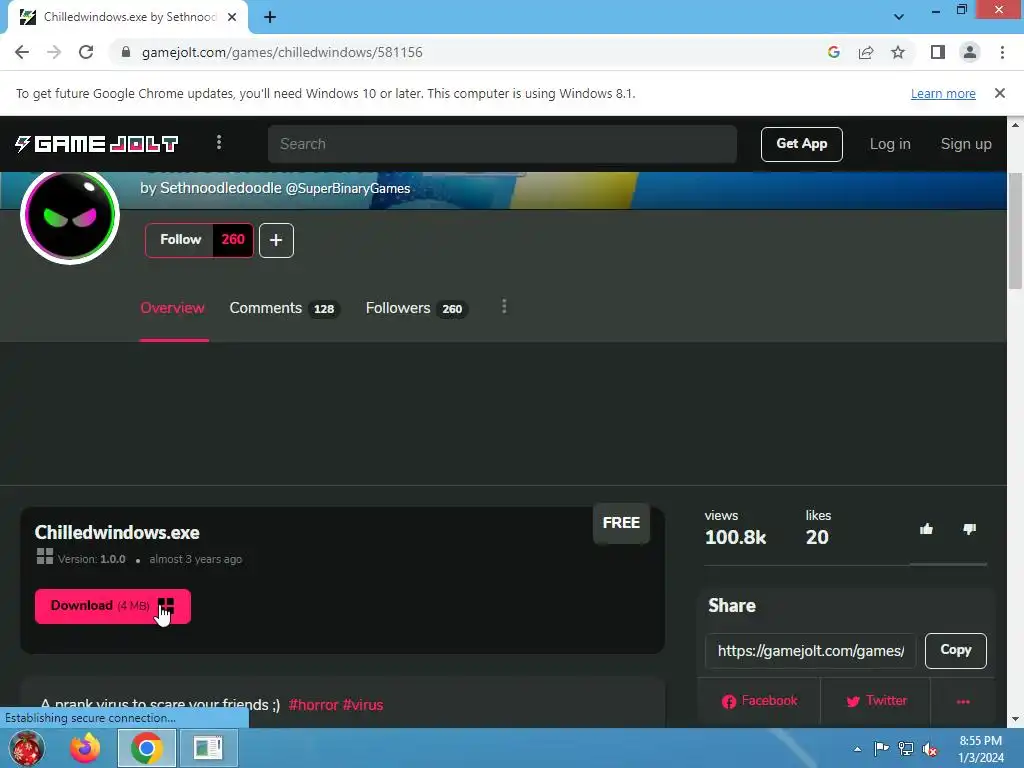Open the Chrome profile avatar
1024x768 pixels.
(x=970, y=52)
